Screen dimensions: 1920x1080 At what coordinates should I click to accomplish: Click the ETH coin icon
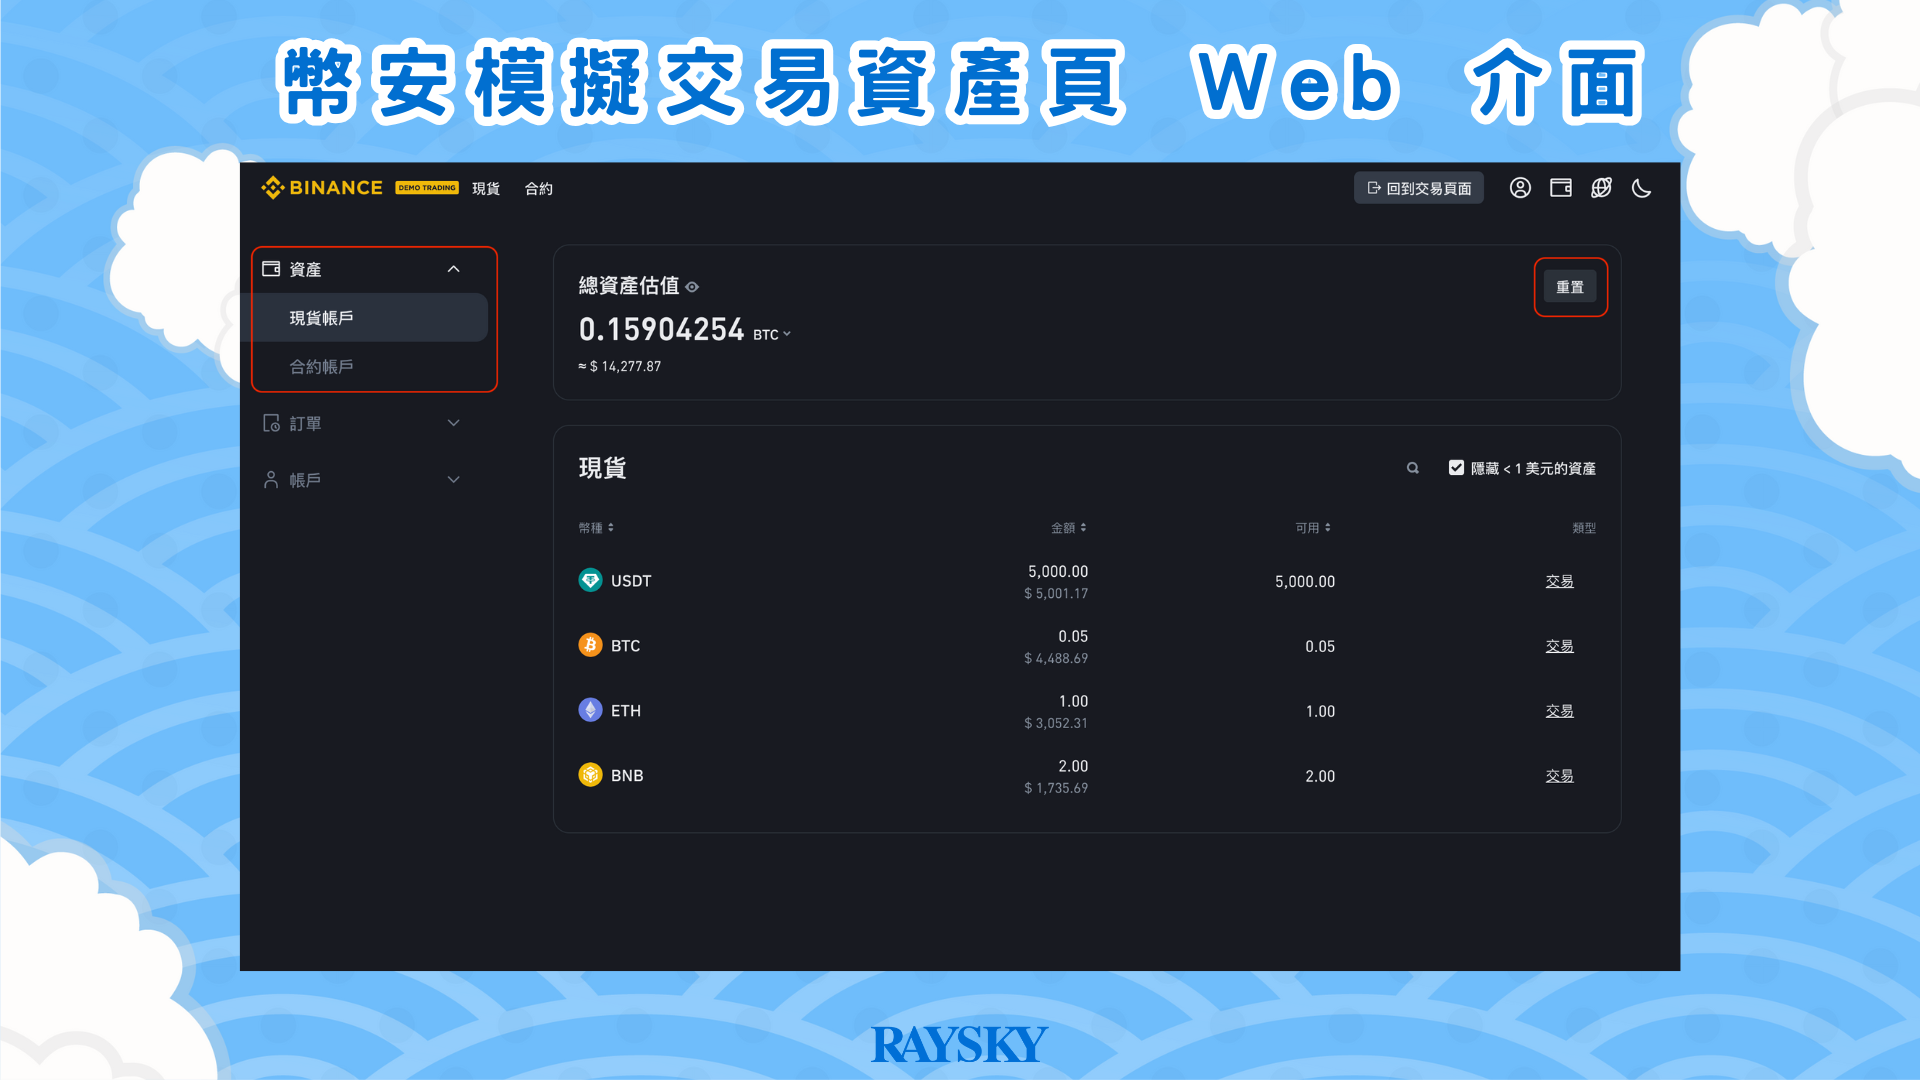(x=590, y=710)
